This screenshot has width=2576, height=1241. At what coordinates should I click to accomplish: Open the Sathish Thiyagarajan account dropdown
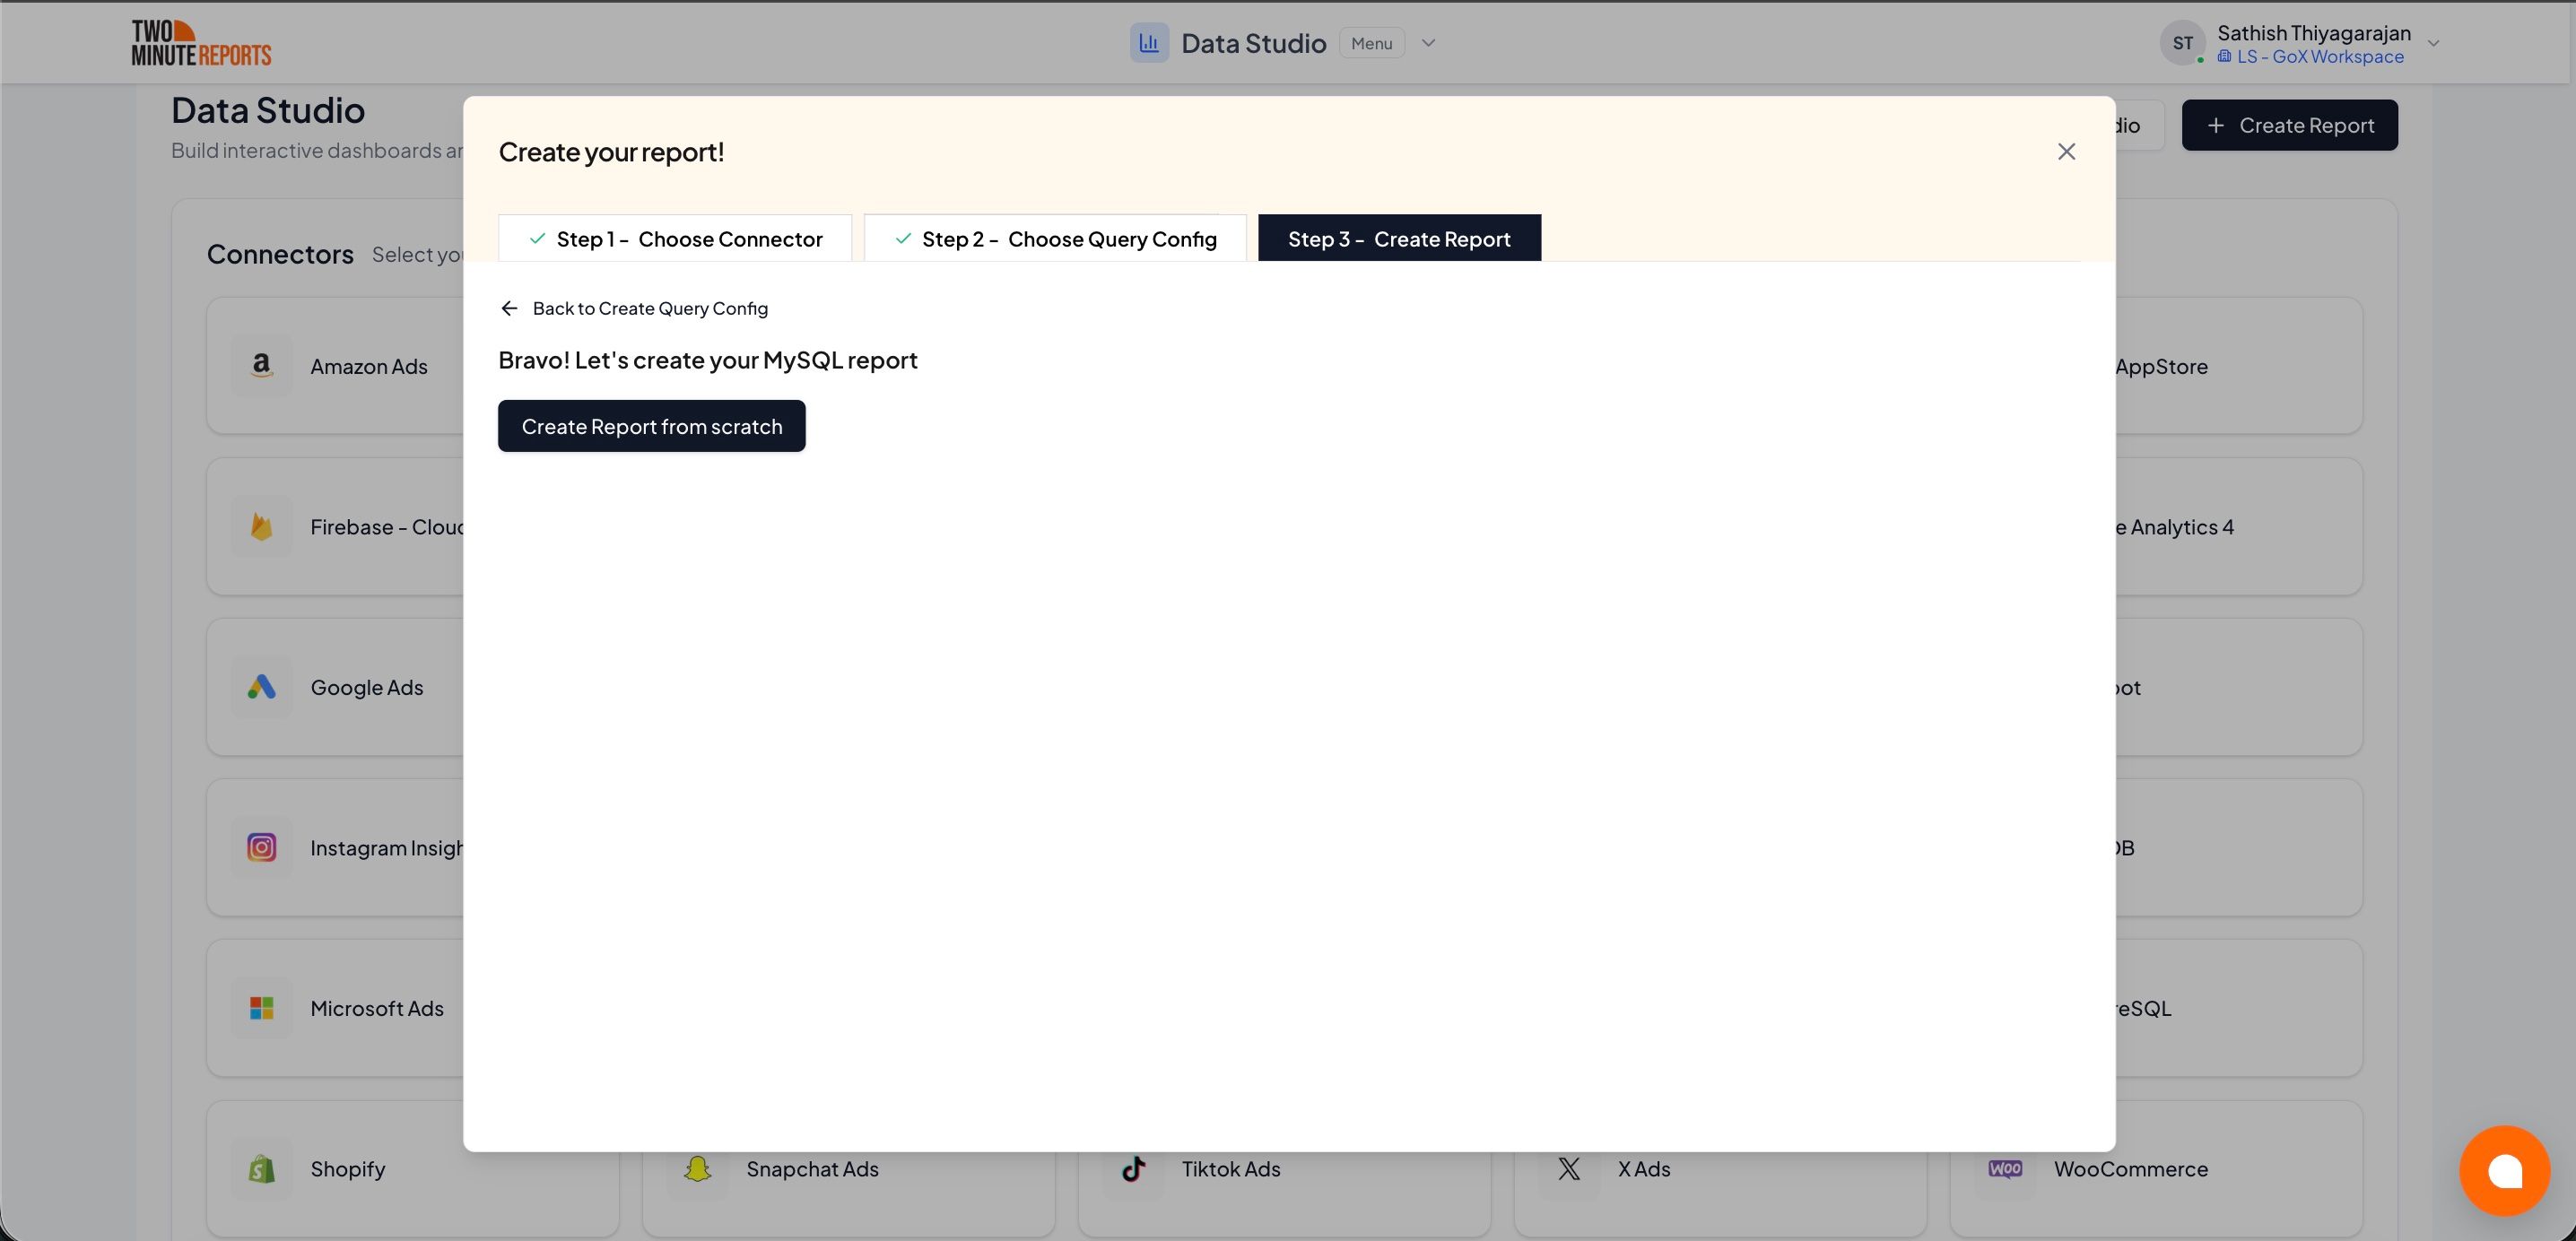pyautogui.click(x=2434, y=43)
